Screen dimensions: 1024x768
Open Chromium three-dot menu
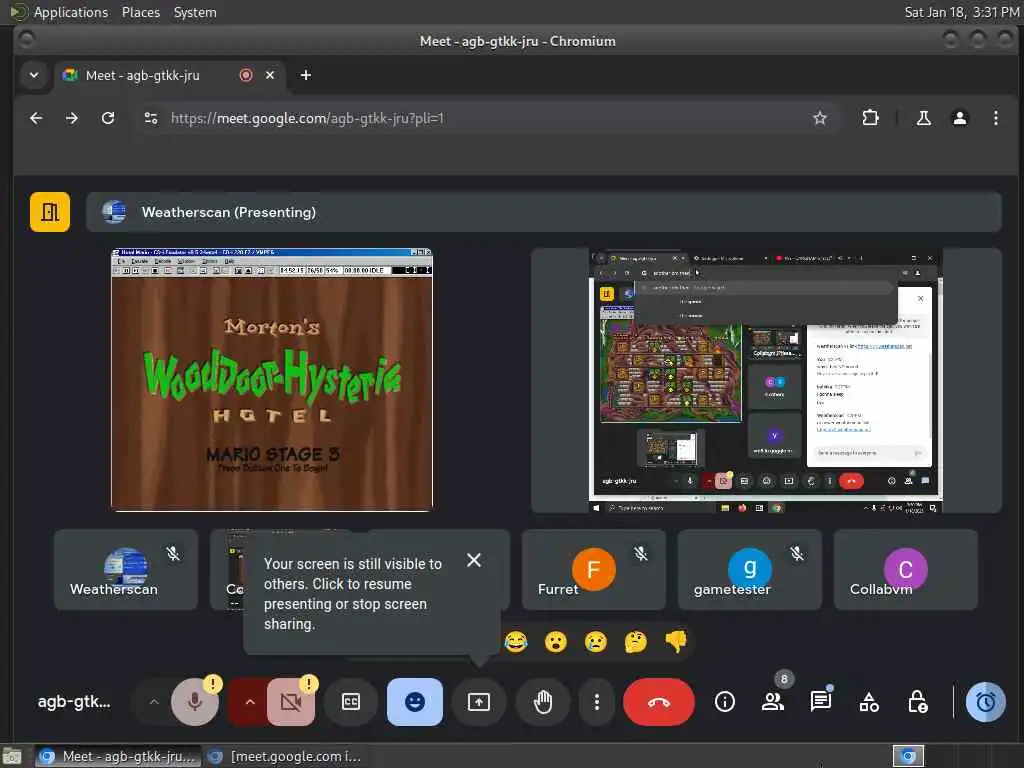(995, 118)
